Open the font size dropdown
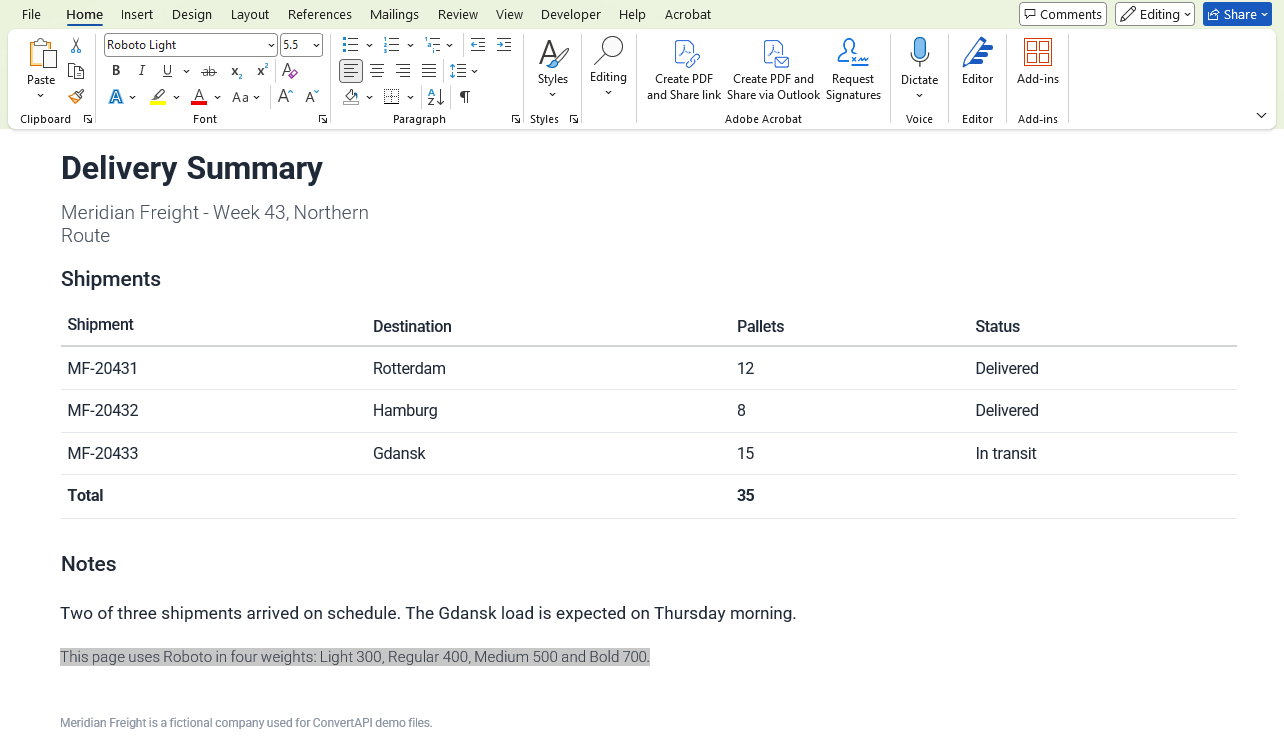This screenshot has height=740, width=1284. (317, 45)
